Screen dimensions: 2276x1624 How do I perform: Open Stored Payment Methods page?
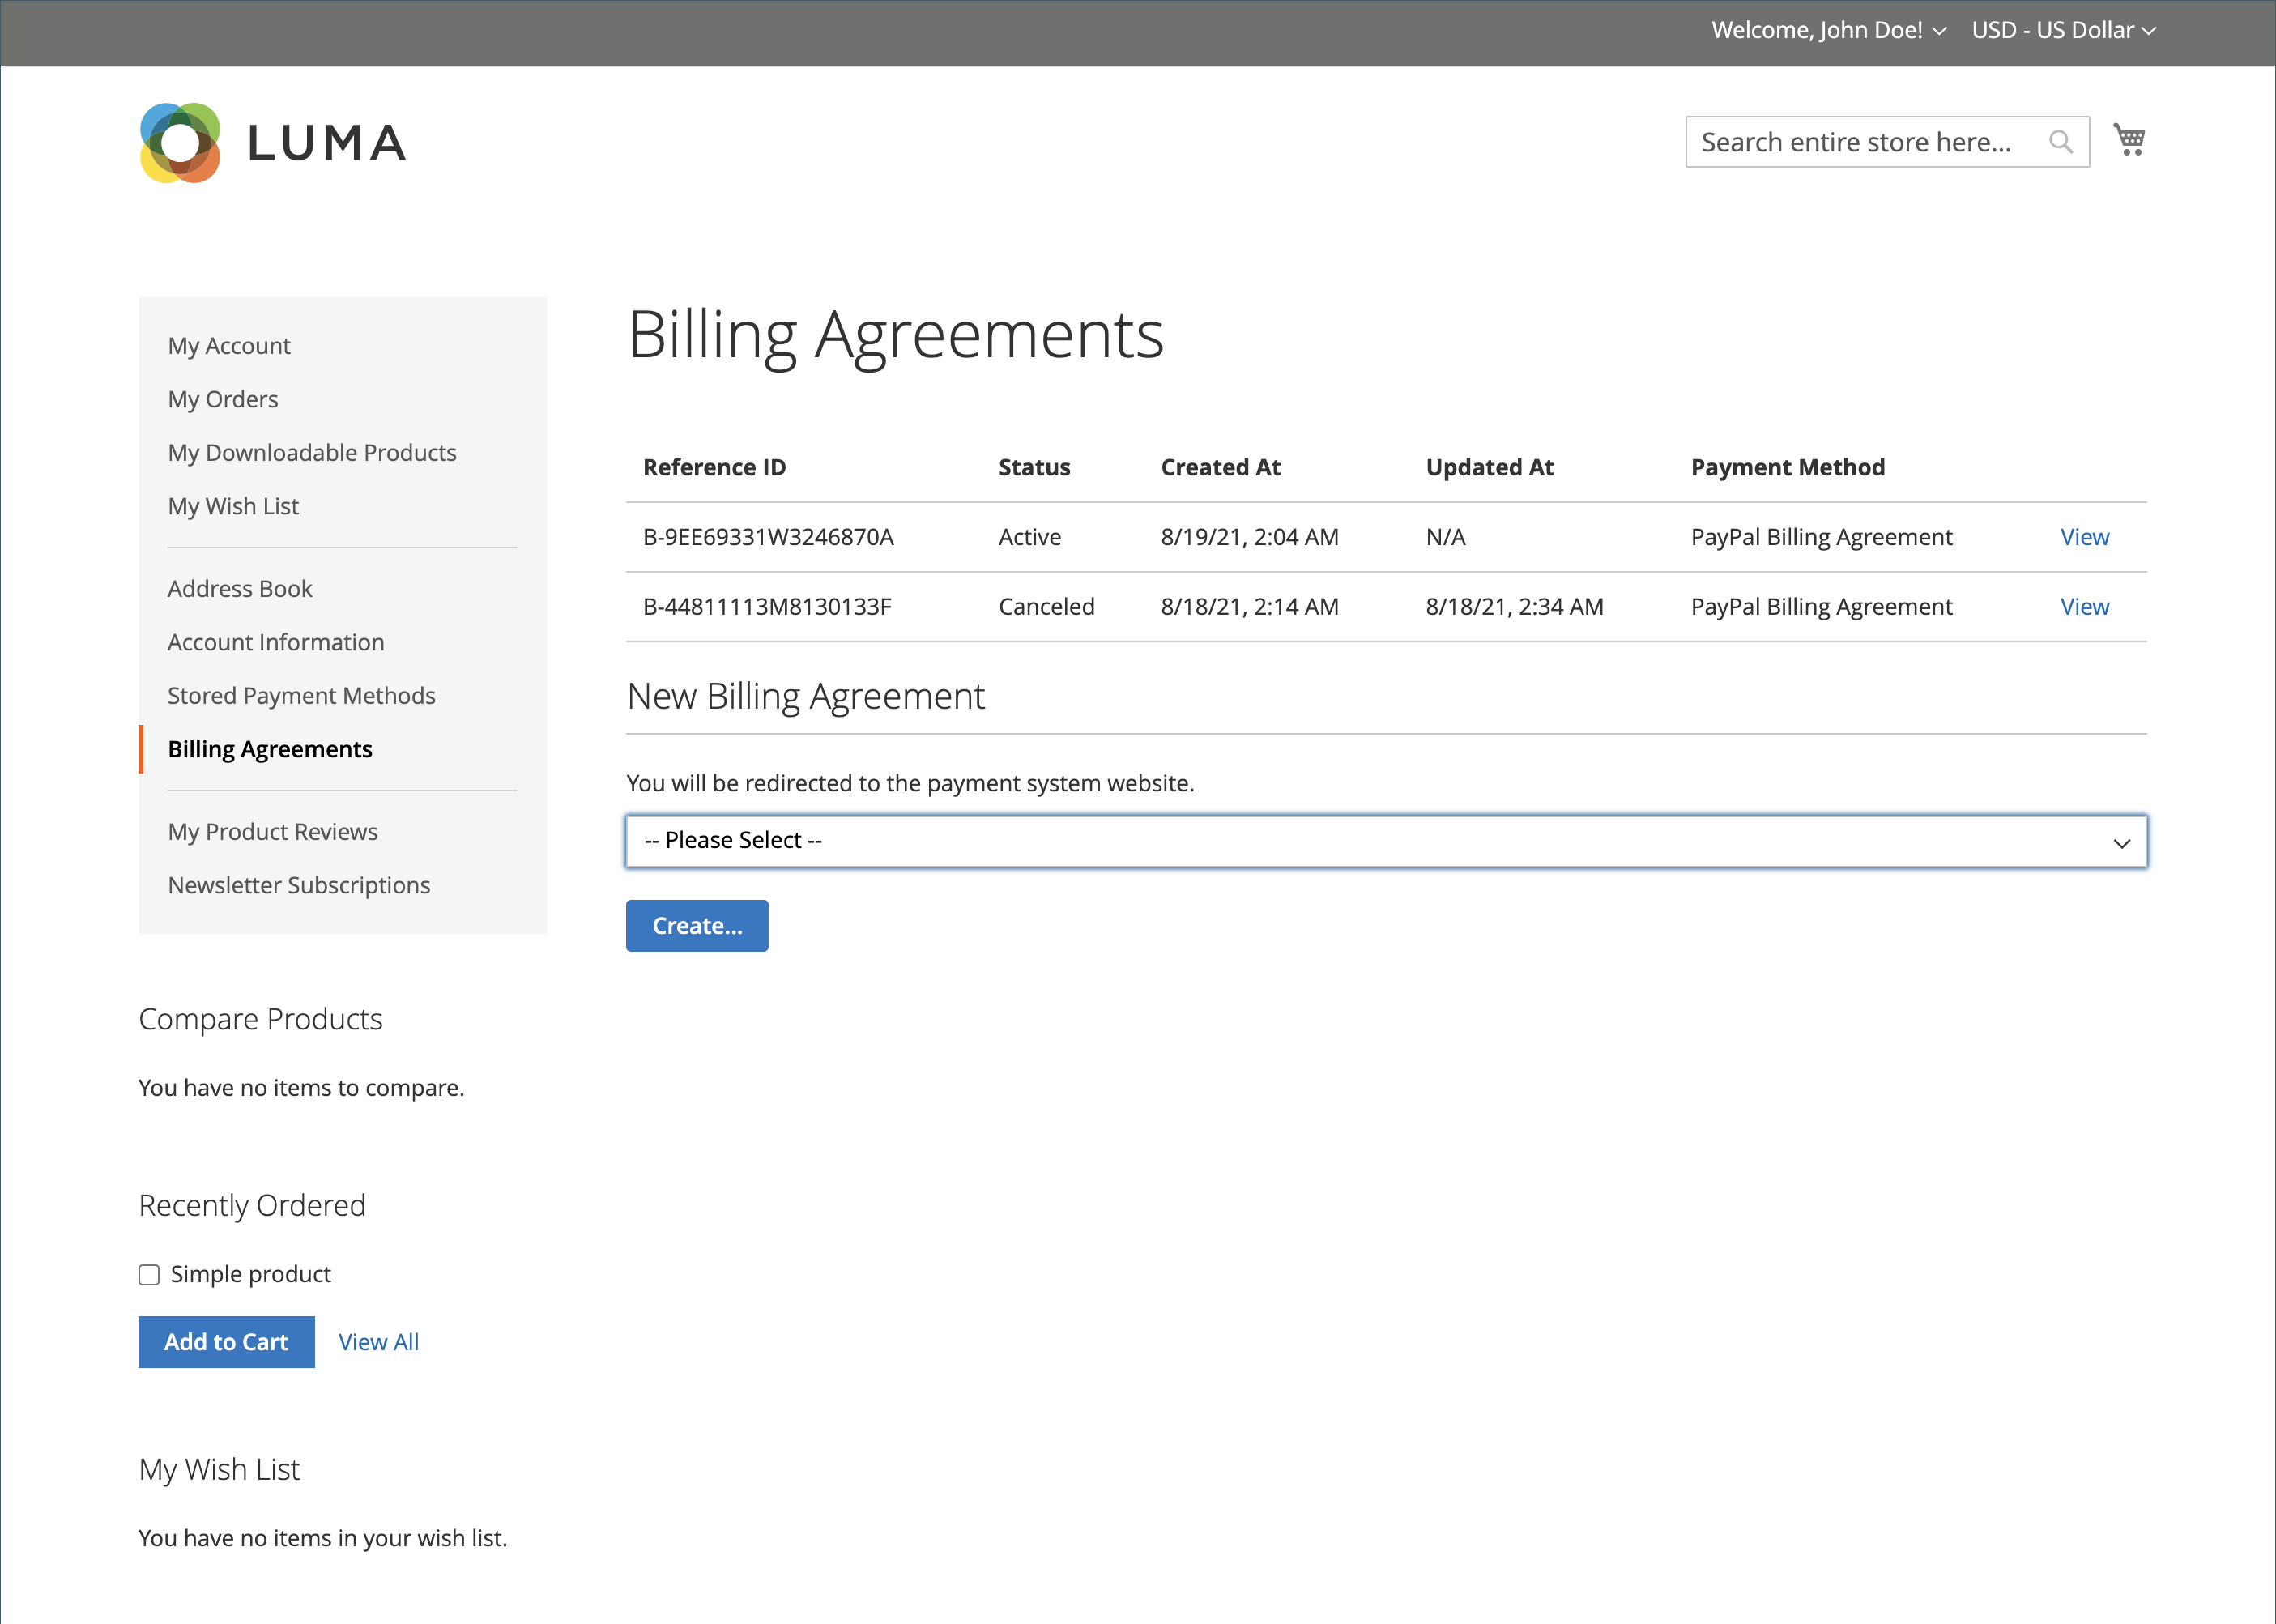[300, 694]
